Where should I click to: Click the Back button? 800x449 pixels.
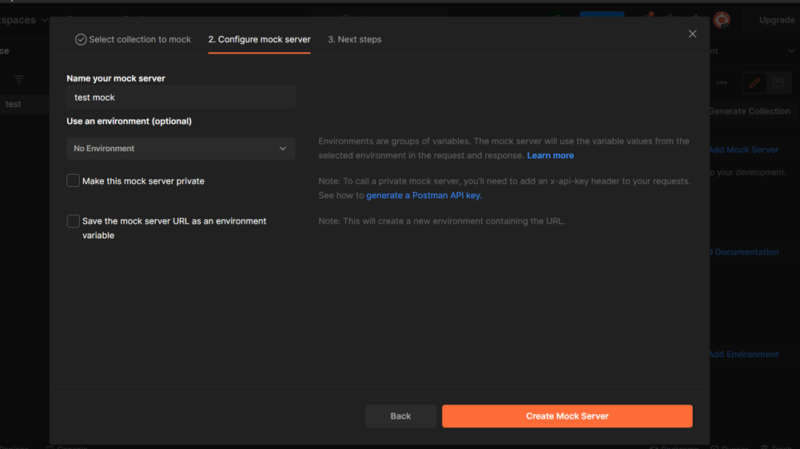pyautogui.click(x=401, y=416)
